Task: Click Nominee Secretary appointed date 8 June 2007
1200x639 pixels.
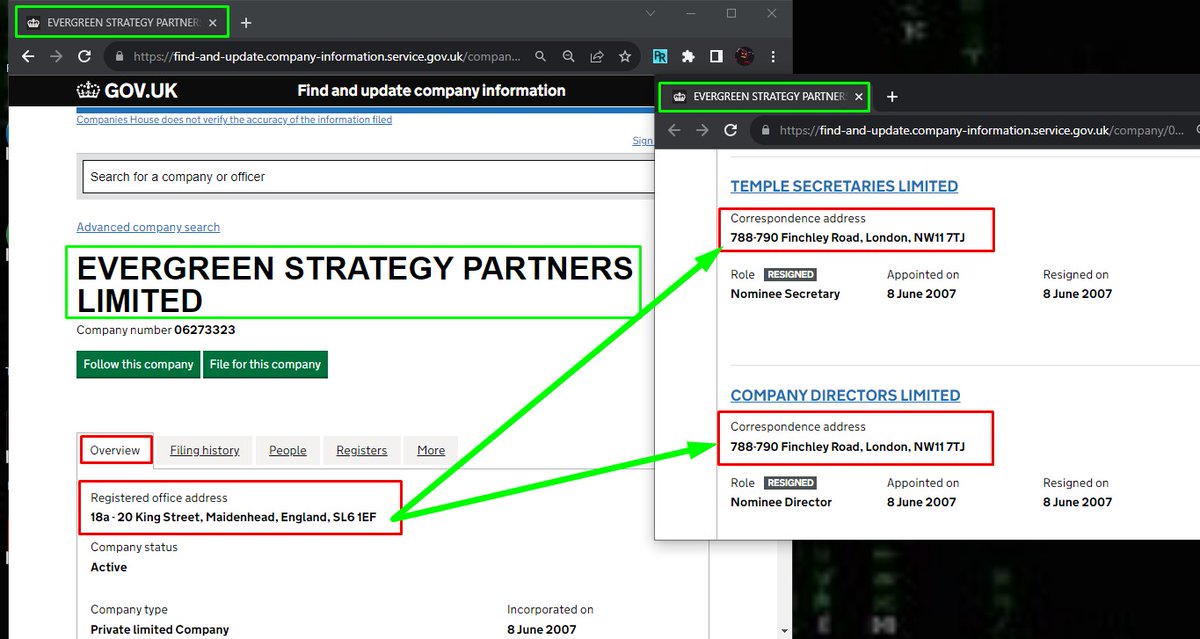Action: [921, 294]
